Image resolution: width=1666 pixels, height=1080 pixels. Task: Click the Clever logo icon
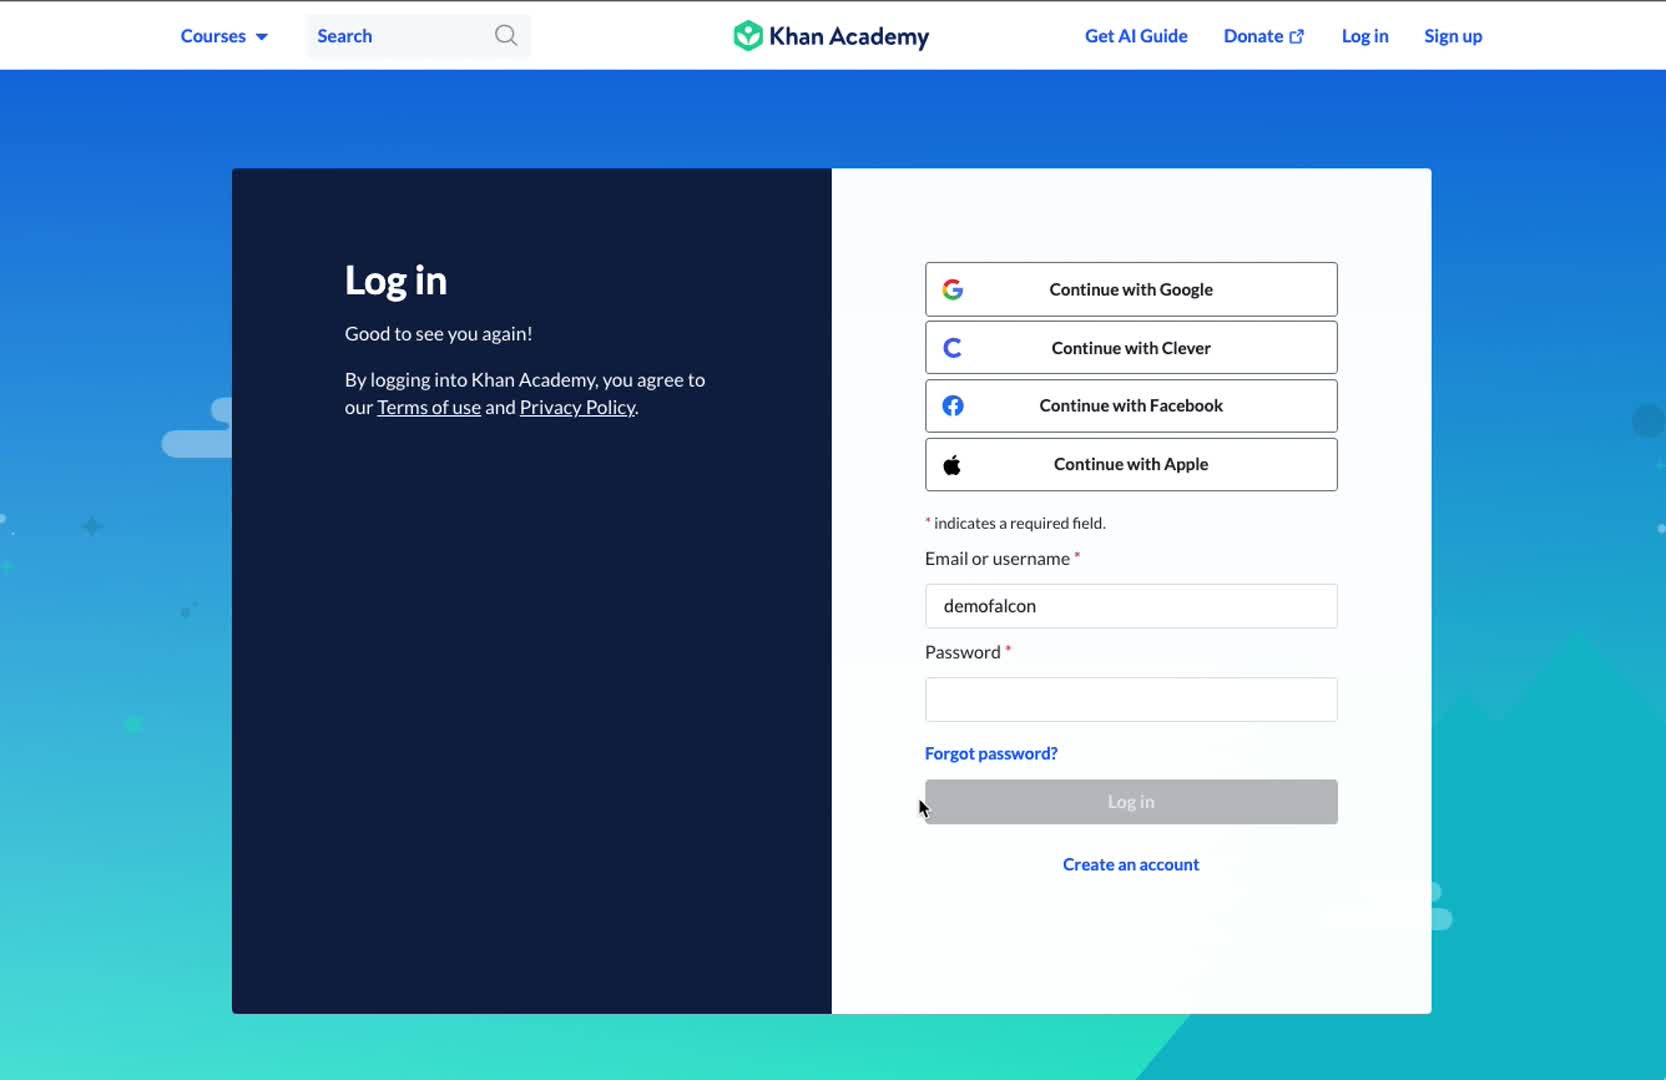(x=952, y=348)
